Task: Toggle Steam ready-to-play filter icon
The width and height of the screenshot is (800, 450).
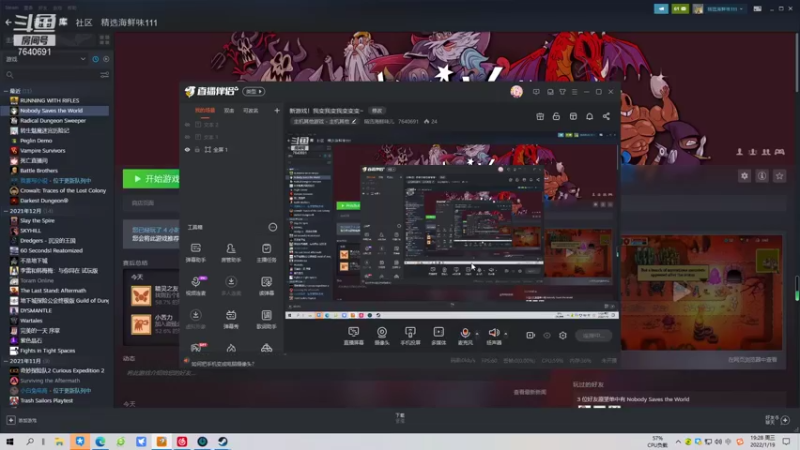Action: 106,59
